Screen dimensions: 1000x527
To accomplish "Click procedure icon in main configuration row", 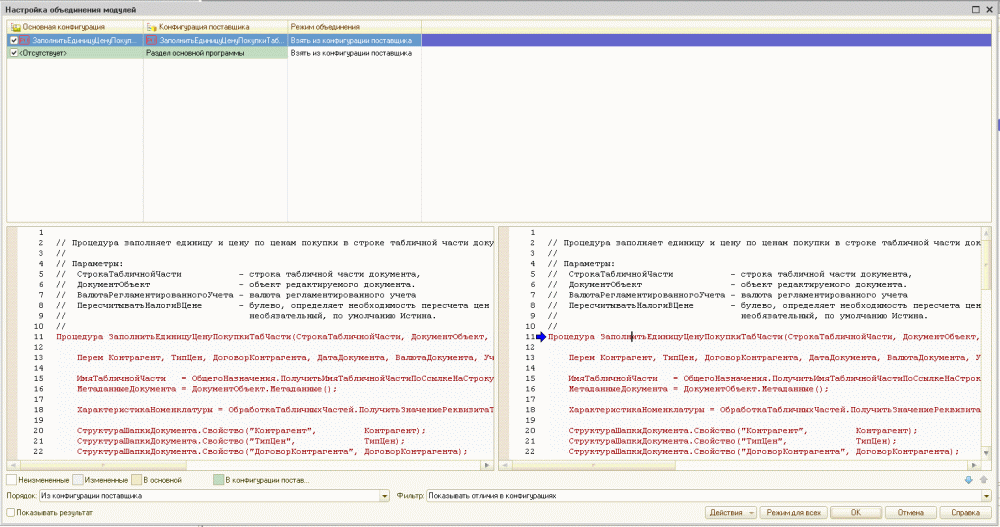I will pos(25,40).
